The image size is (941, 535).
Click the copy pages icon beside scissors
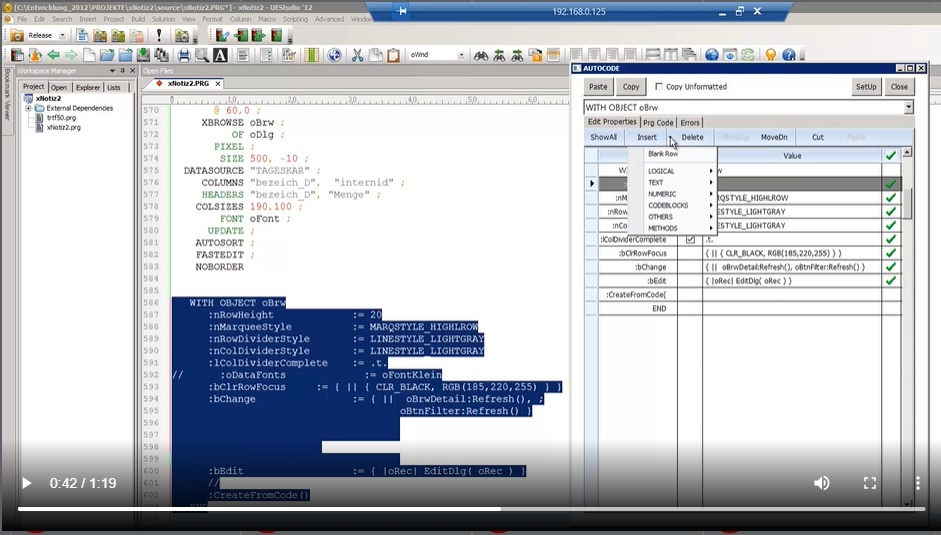point(375,55)
